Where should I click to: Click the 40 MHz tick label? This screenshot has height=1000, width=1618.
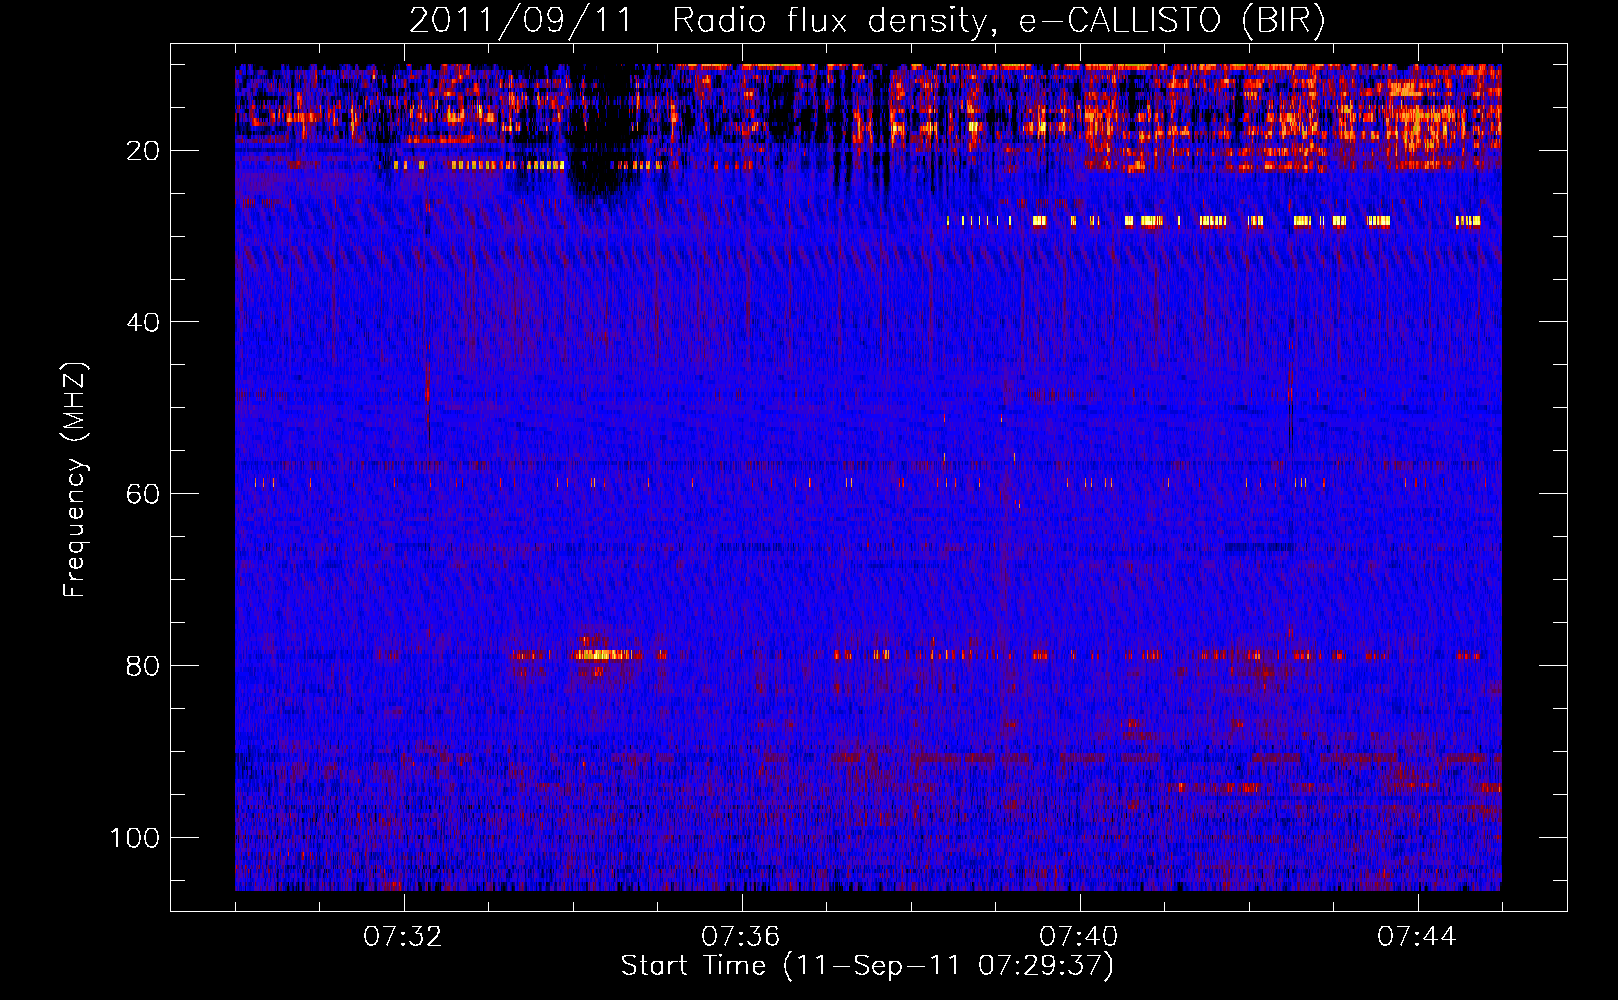tap(143, 322)
